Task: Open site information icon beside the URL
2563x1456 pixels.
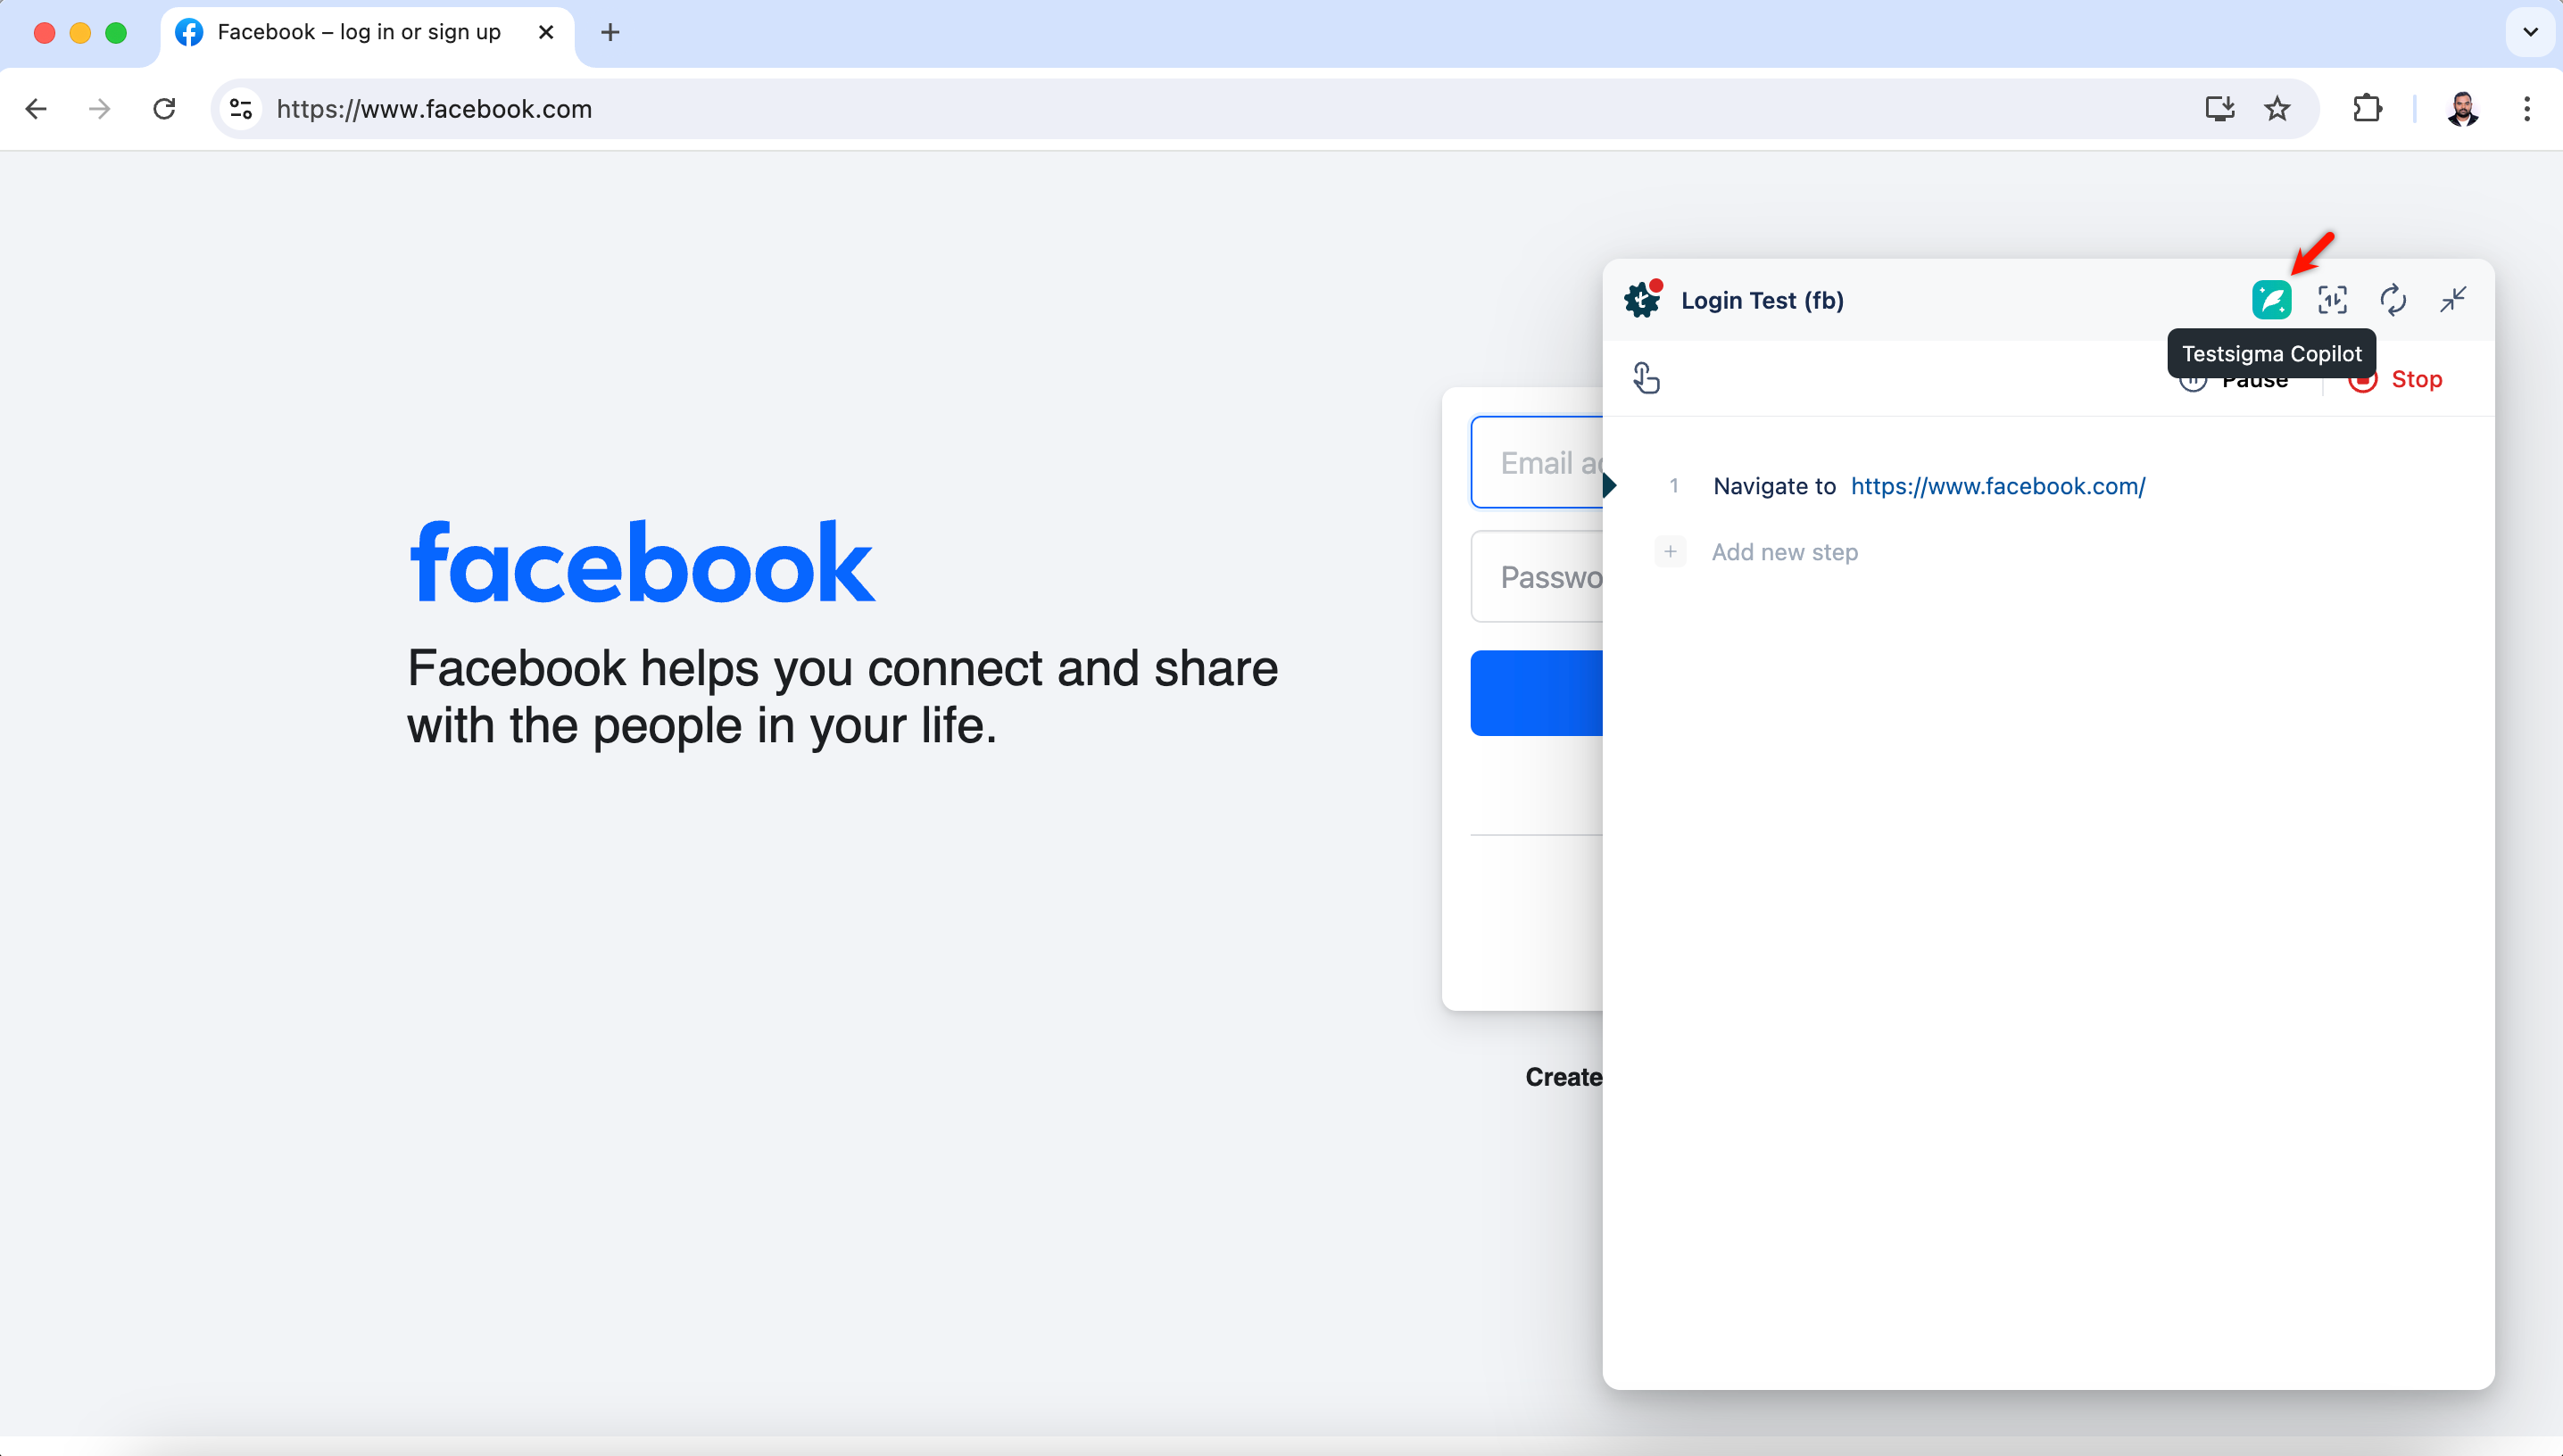Action: pyautogui.click(x=240, y=108)
